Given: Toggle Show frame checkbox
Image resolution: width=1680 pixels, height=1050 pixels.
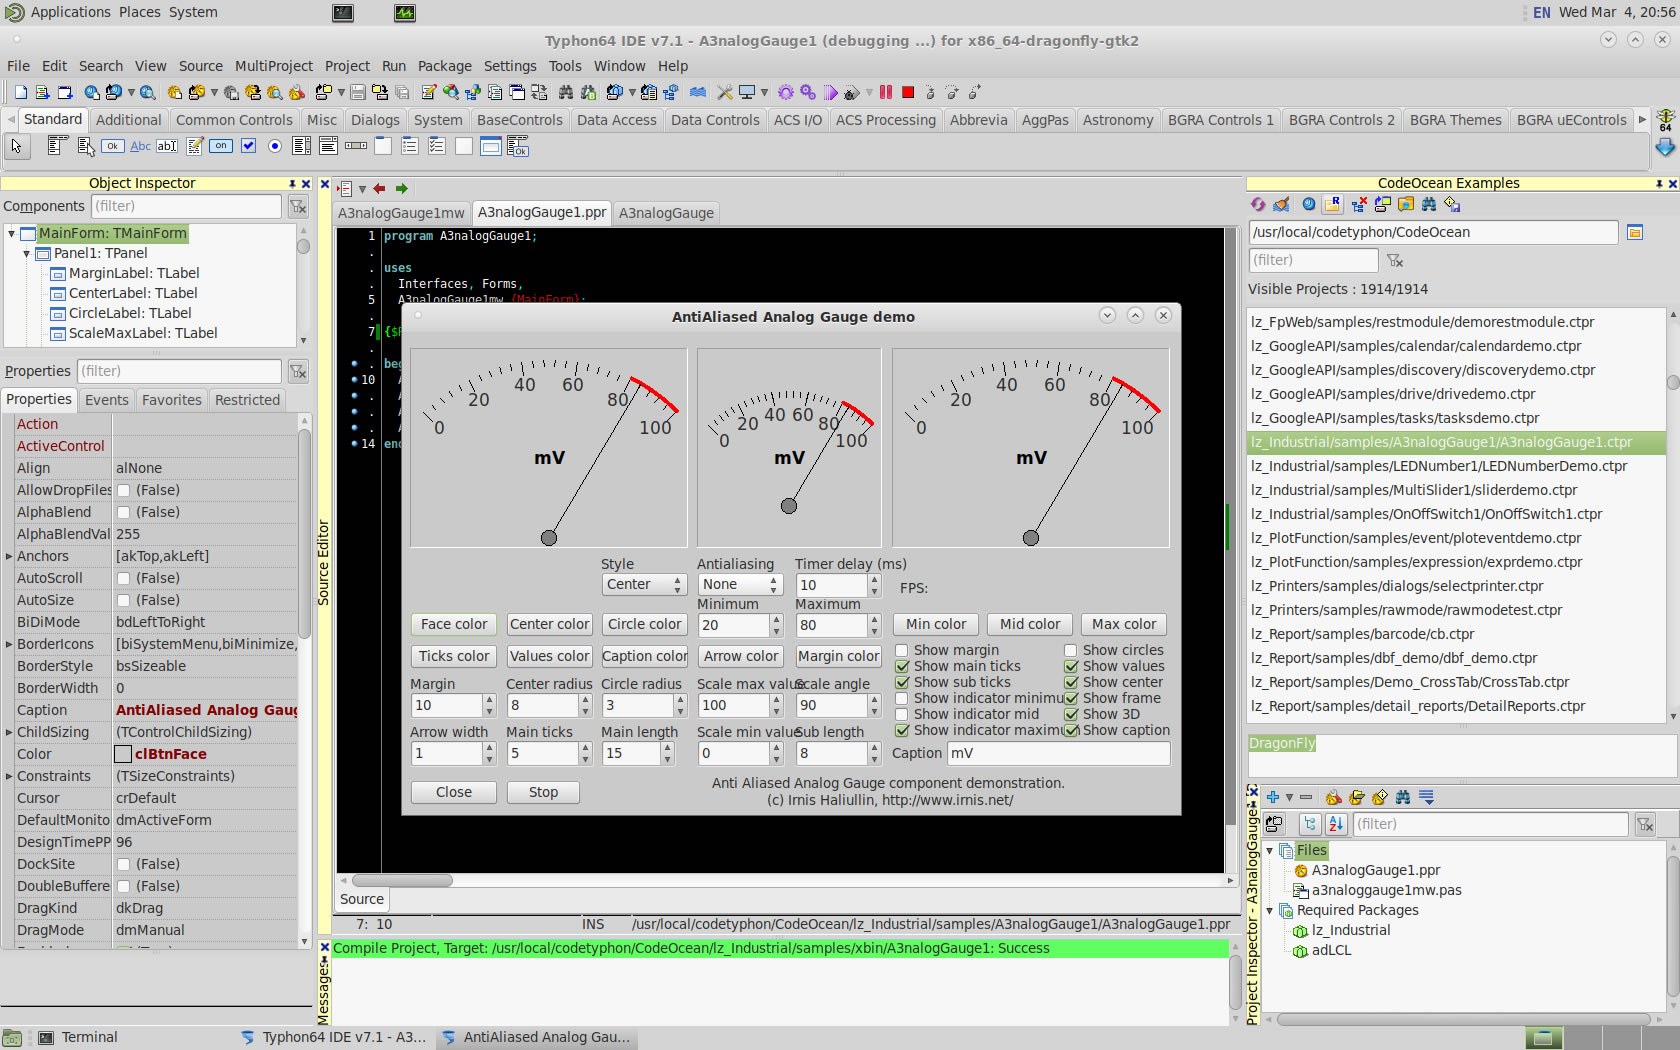Looking at the screenshot, I should point(1071,698).
